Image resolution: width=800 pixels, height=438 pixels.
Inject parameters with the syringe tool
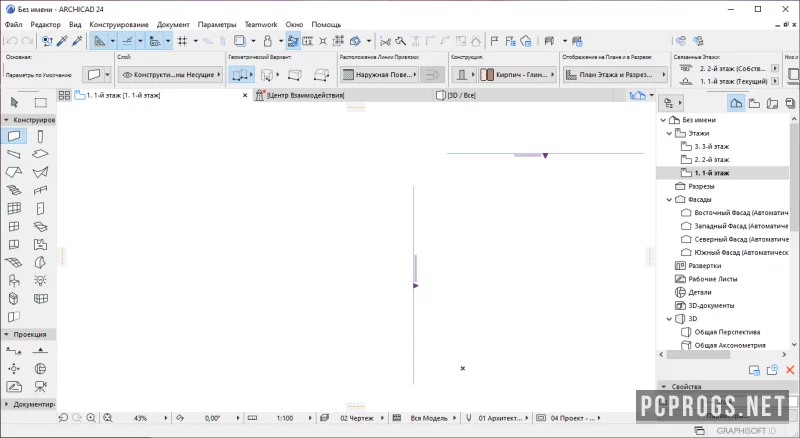78,41
